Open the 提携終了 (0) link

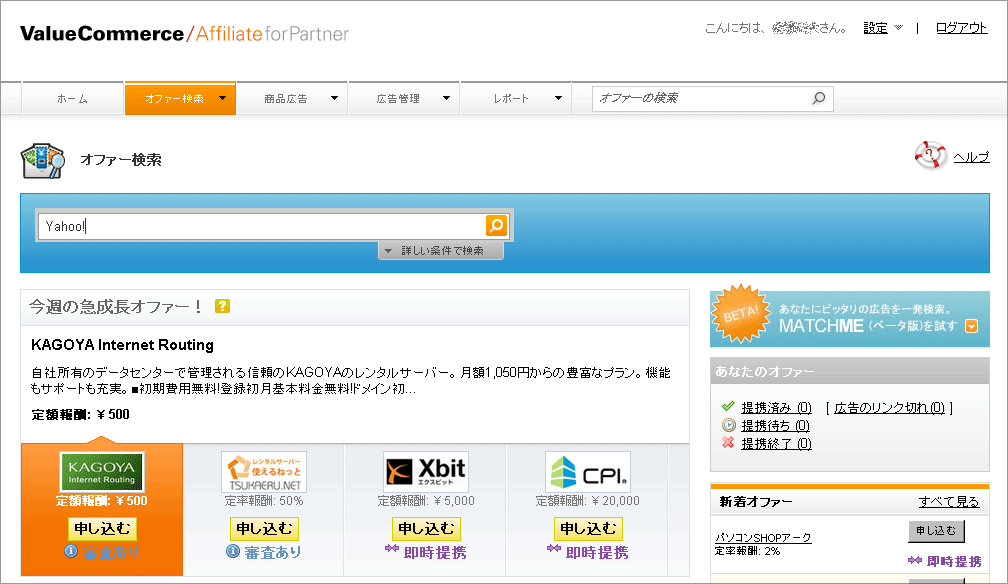[776, 443]
